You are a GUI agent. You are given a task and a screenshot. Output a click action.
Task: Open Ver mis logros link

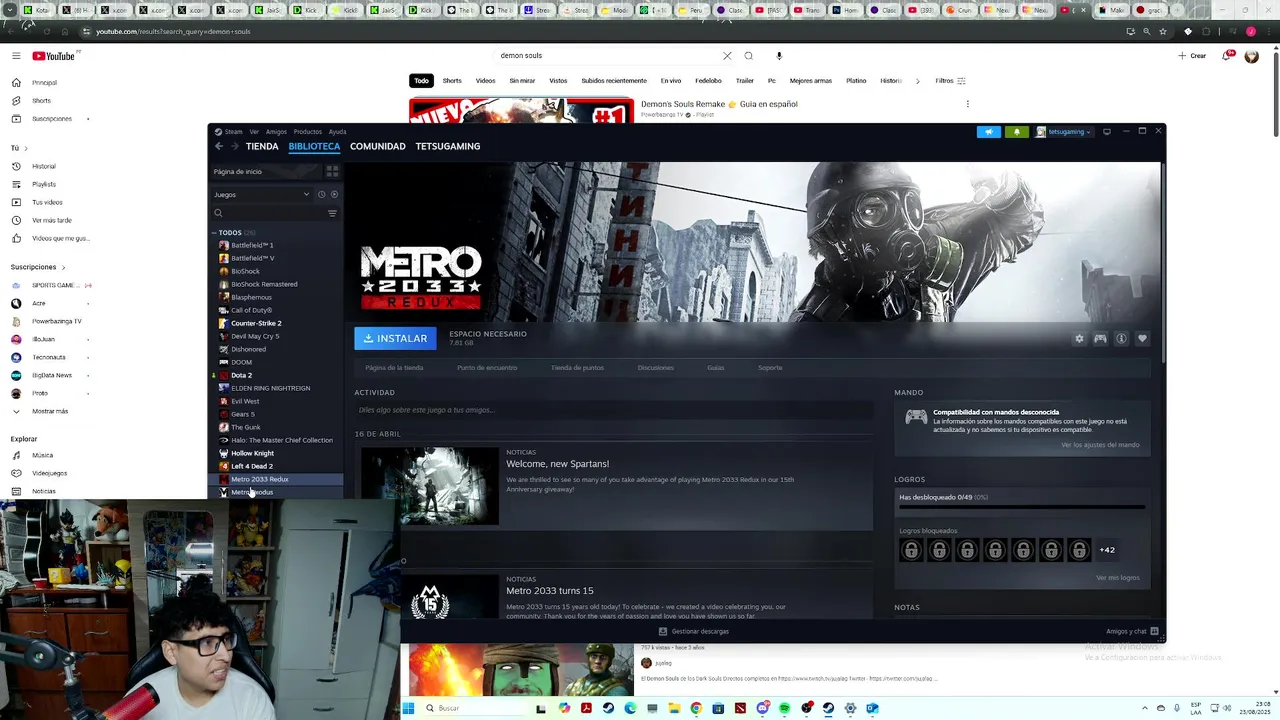click(x=1117, y=578)
